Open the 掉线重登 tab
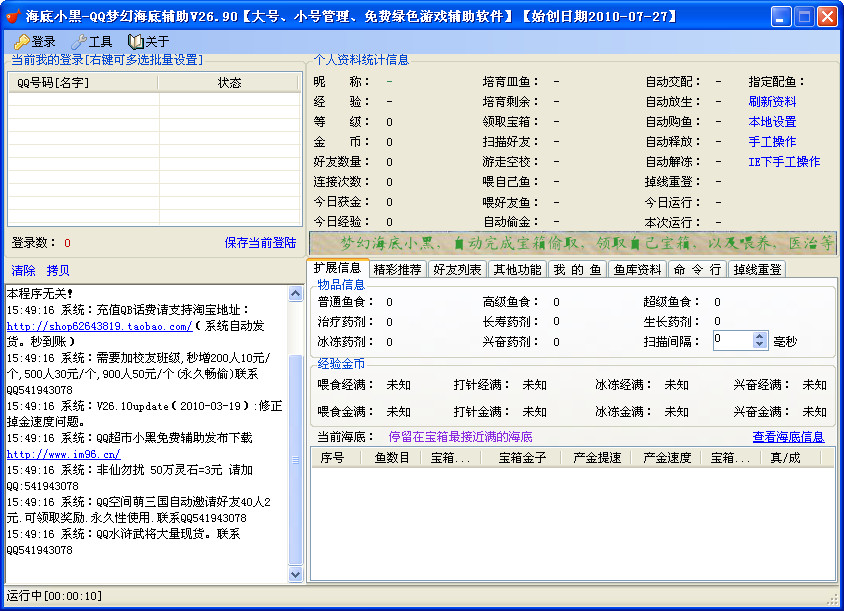This screenshot has height=611, width=844. pyautogui.click(x=757, y=270)
